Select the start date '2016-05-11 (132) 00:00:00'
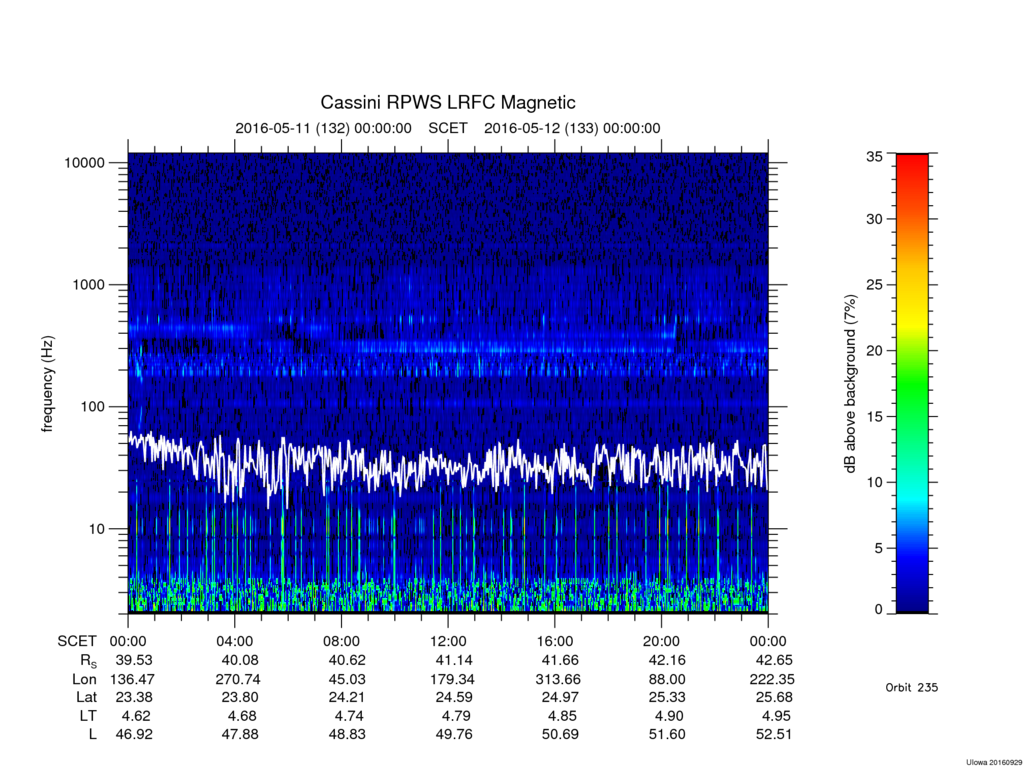This screenshot has width=1024, height=767. click(x=323, y=128)
